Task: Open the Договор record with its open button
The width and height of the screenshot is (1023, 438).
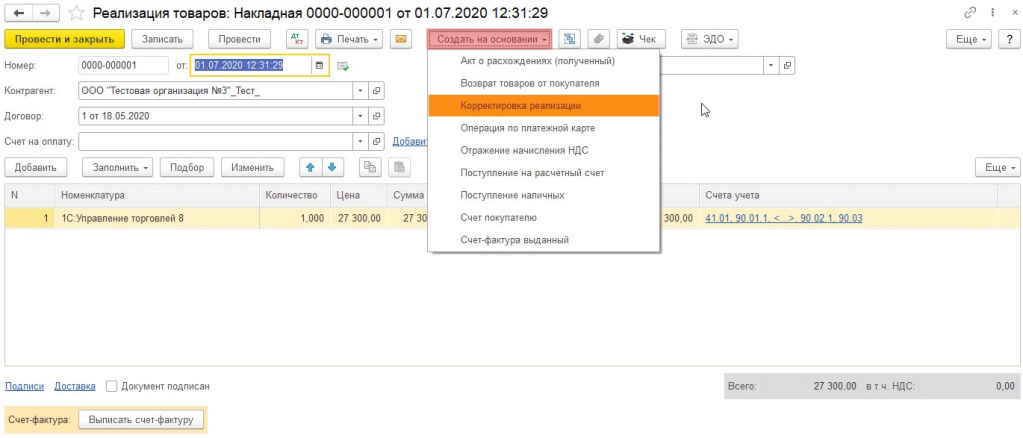Action: pyautogui.click(x=376, y=116)
